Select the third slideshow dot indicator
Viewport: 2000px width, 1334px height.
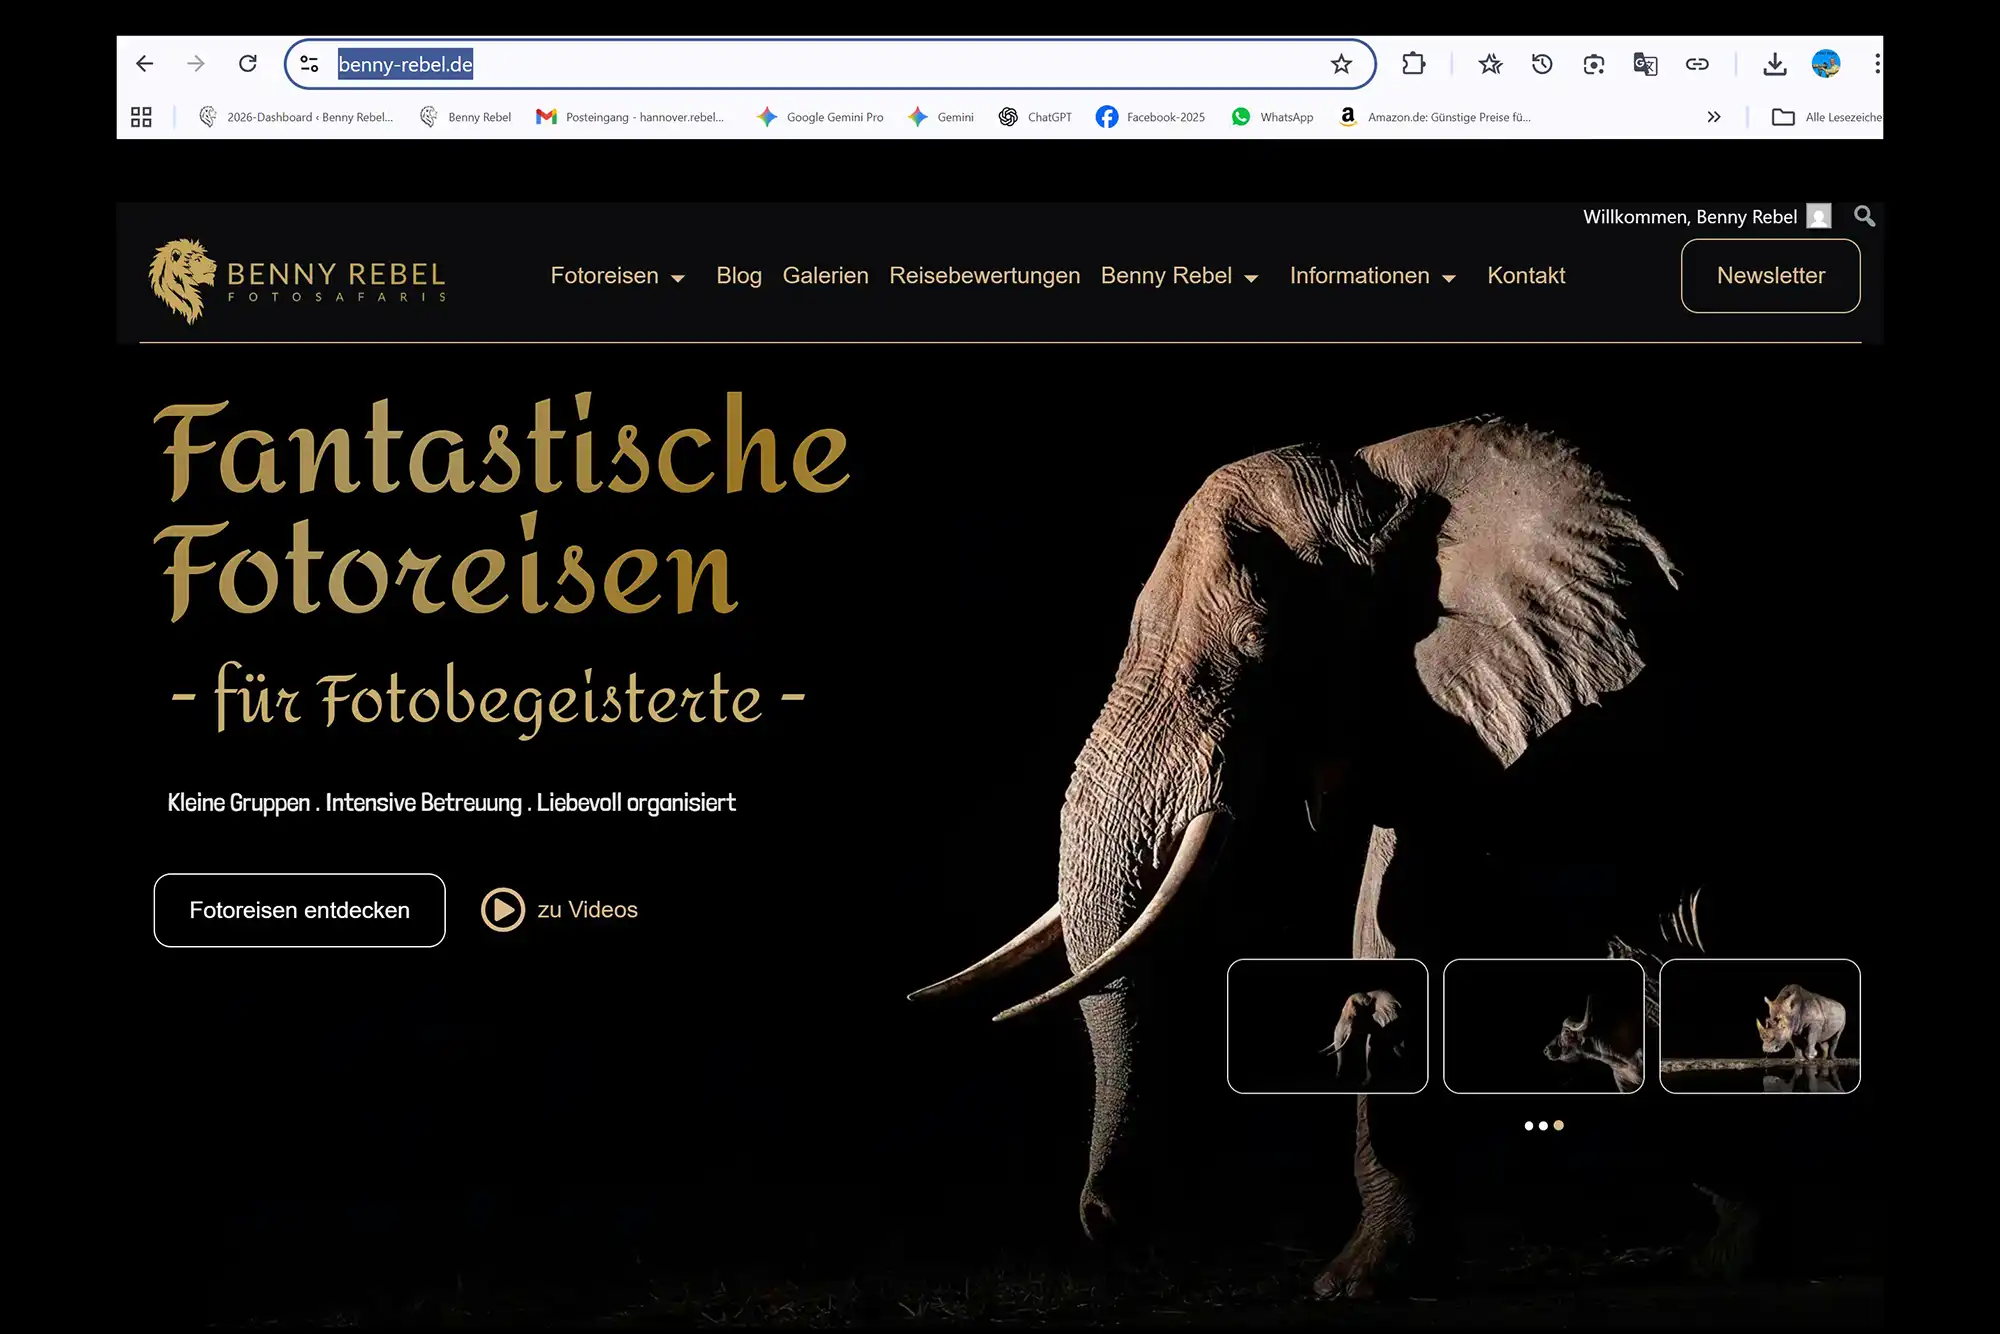[1558, 1125]
